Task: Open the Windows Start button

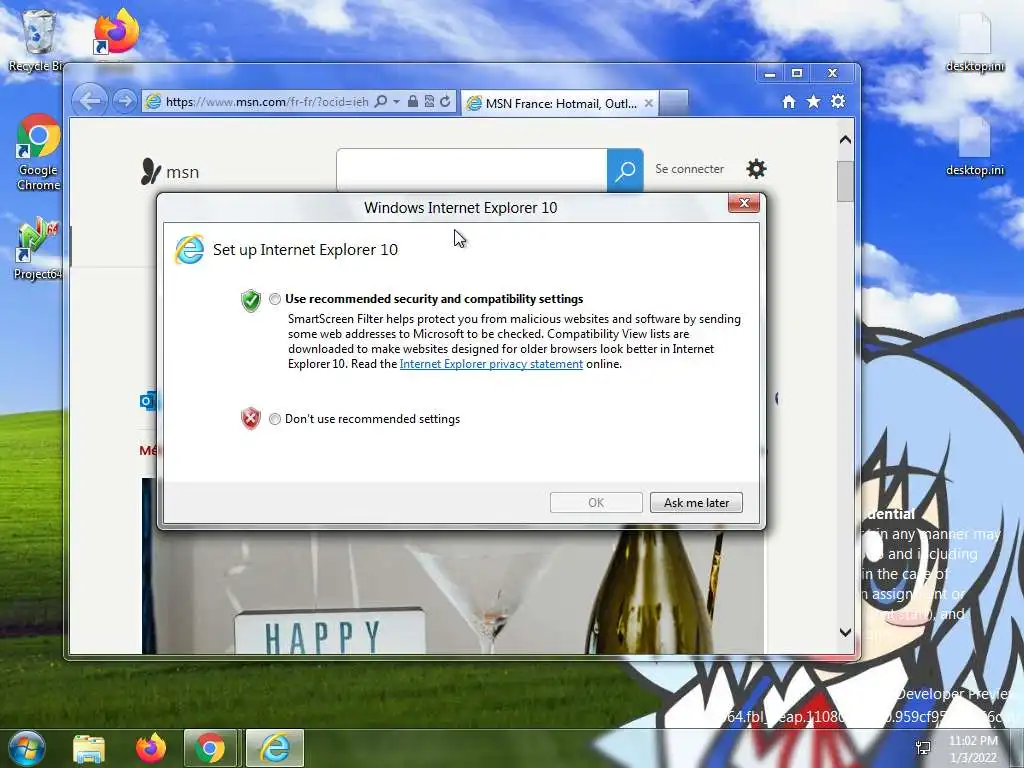Action: (x=27, y=748)
